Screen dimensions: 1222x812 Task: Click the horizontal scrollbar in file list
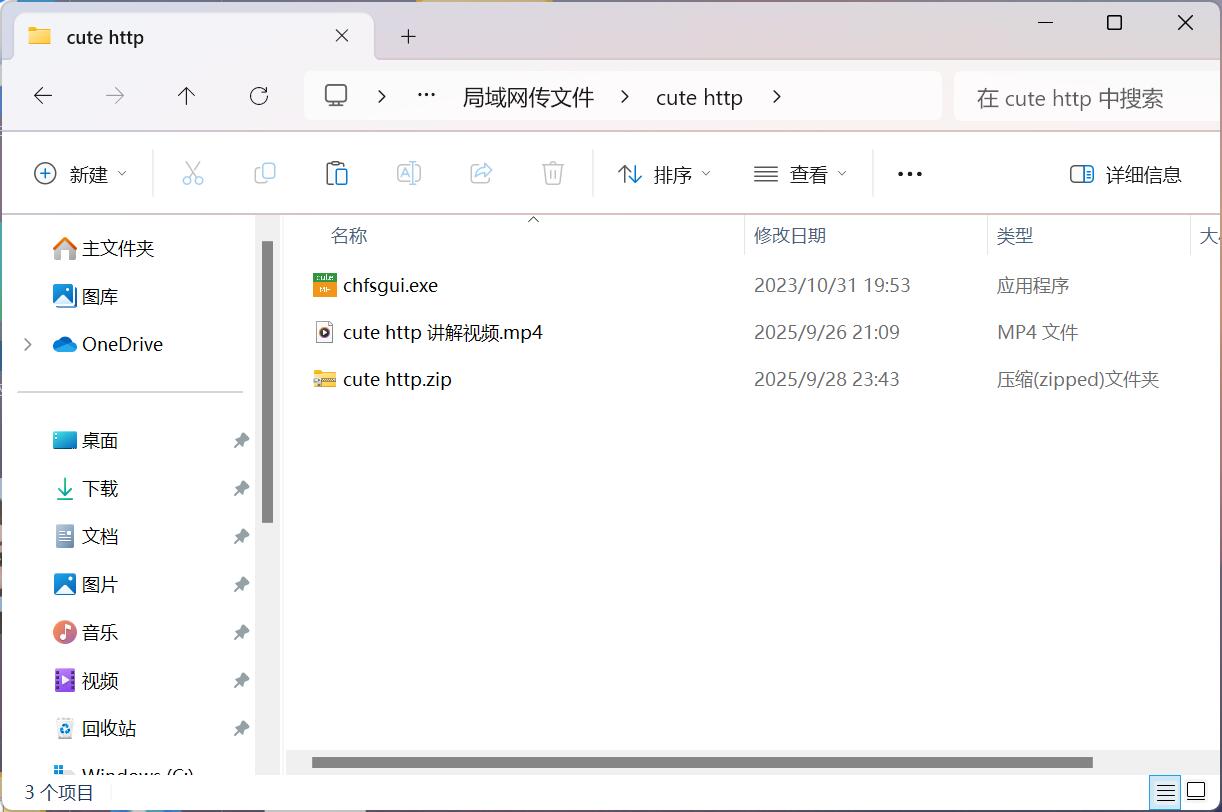tap(701, 762)
